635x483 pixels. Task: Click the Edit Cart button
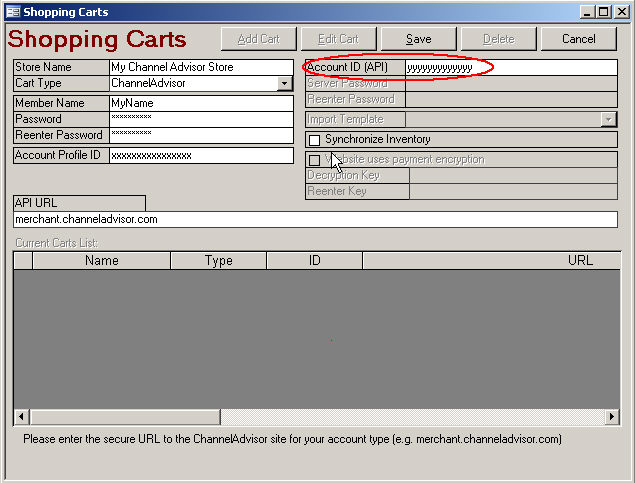tap(339, 39)
